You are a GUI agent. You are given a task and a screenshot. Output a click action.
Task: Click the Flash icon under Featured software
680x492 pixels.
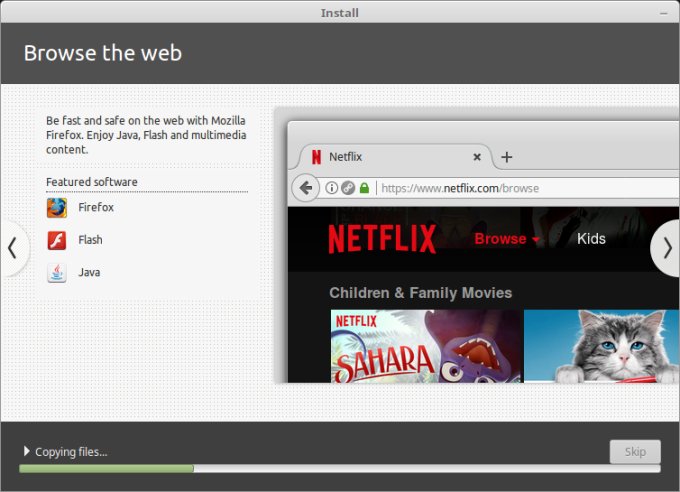click(57, 240)
